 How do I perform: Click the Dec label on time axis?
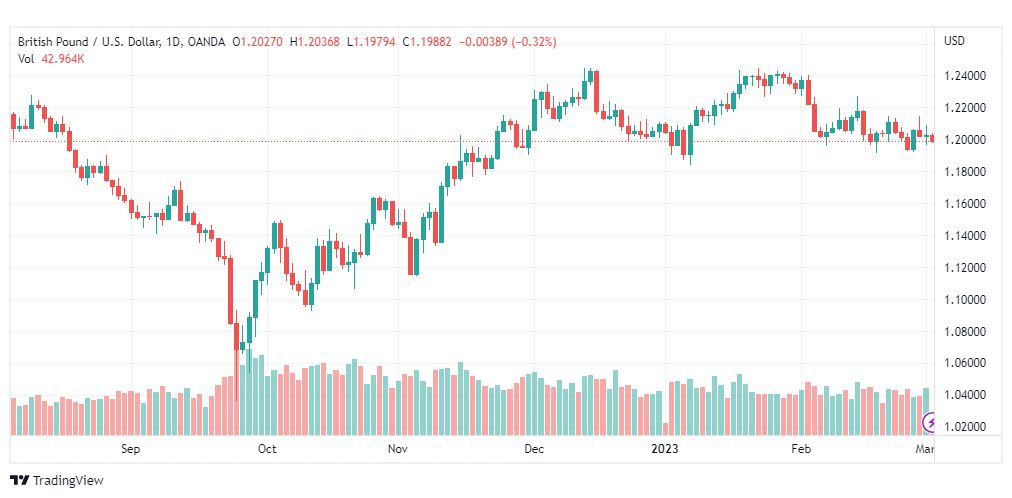coord(534,449)
